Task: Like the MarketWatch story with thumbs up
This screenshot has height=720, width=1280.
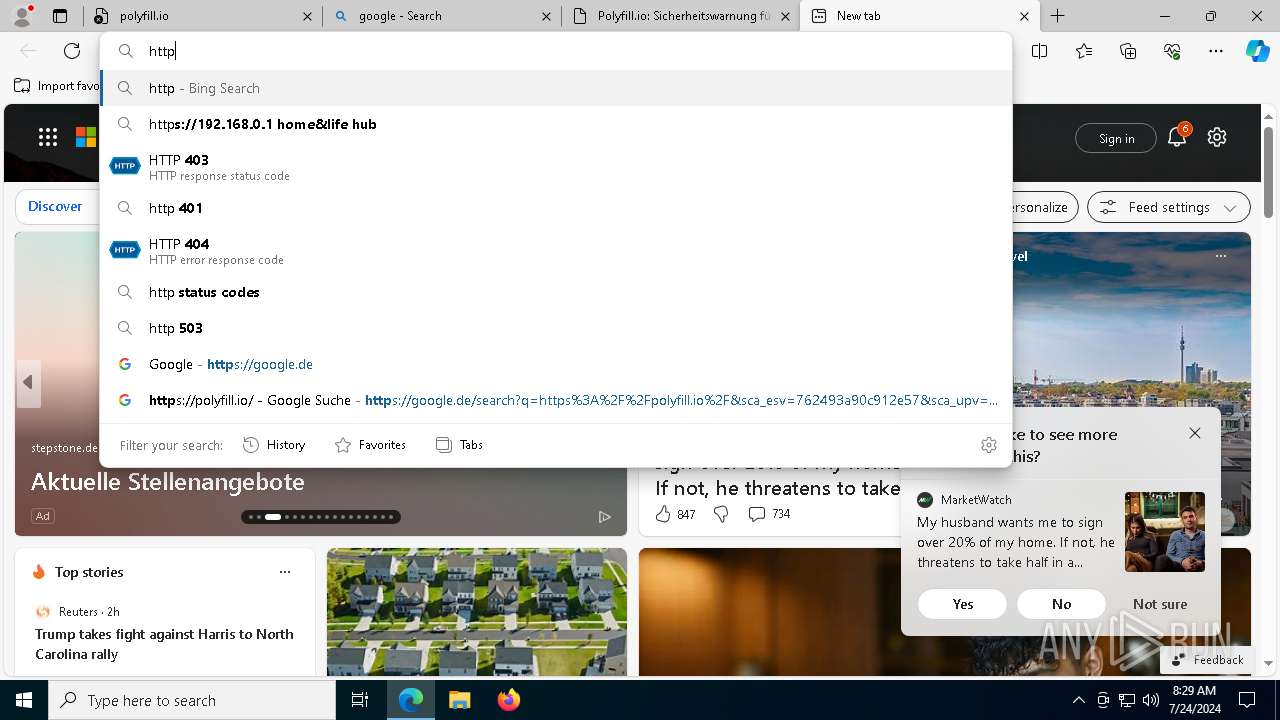Action: pos(662,514)
